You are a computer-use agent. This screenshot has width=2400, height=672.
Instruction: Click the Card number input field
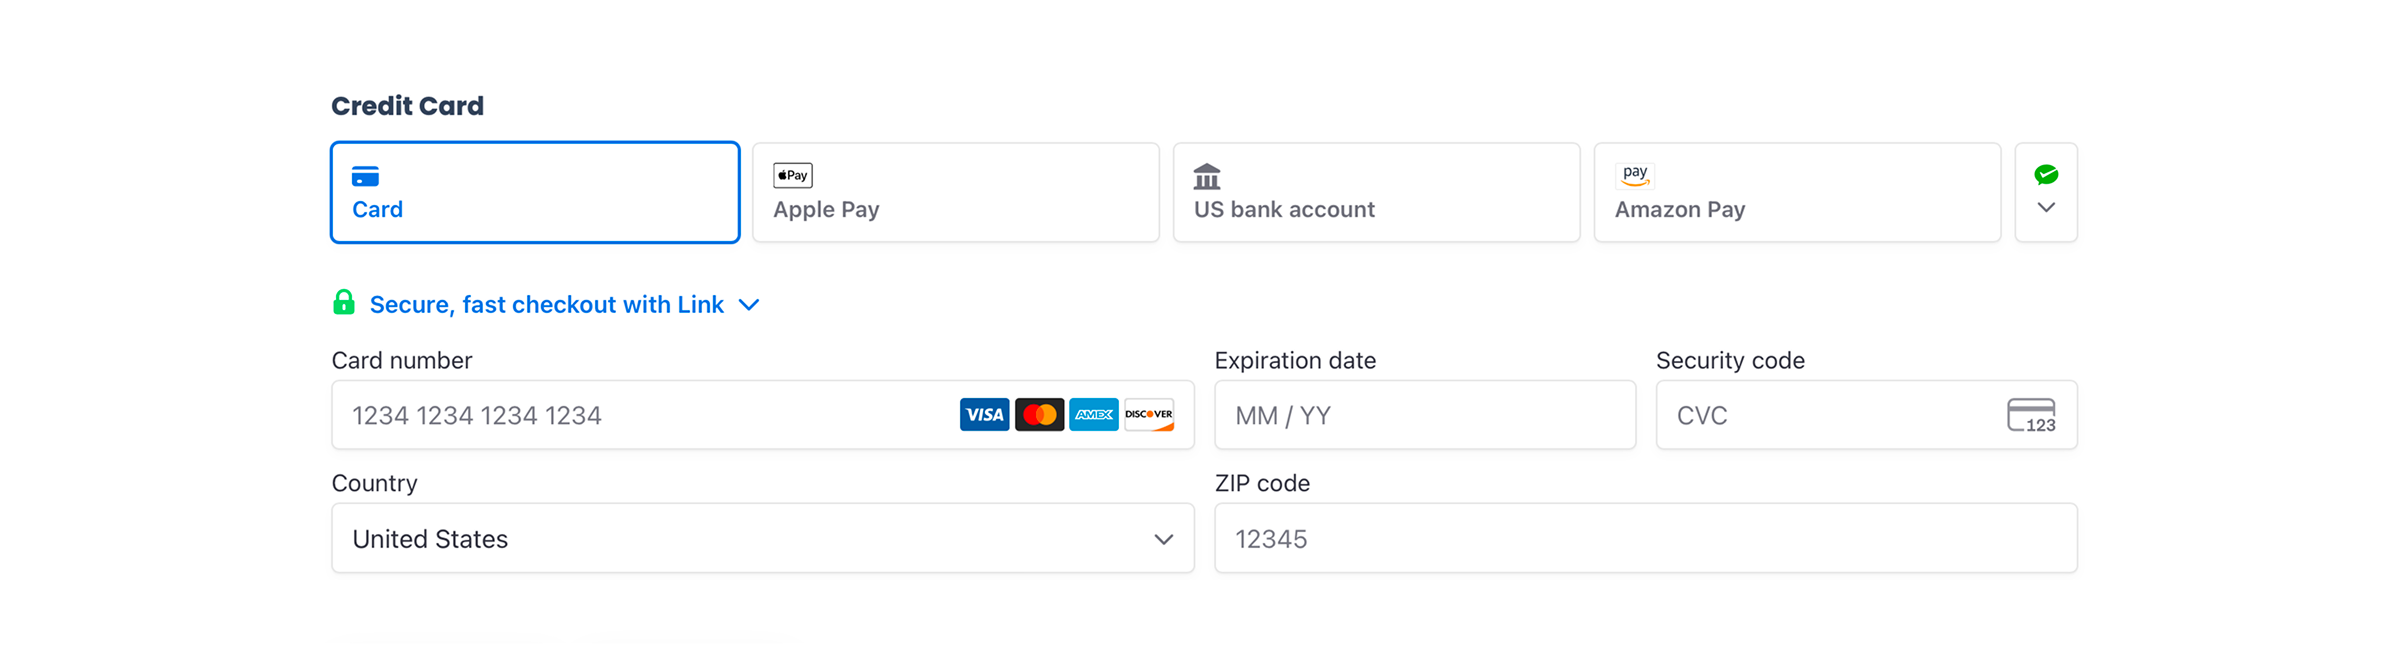(640, 415)
